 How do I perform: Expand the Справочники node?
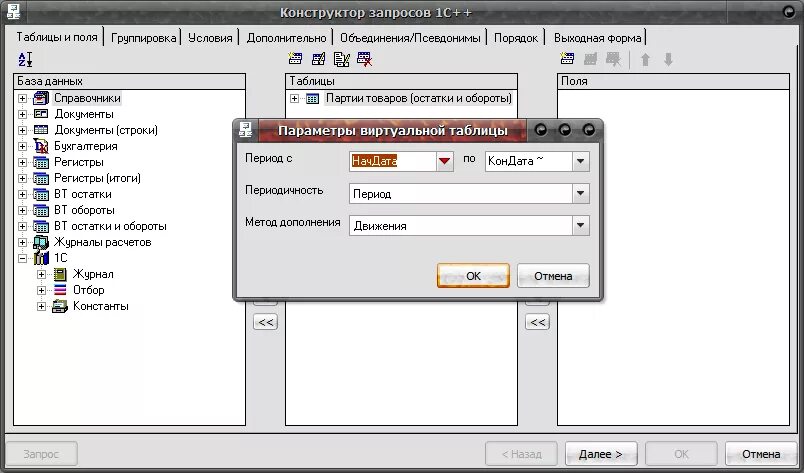[22, 98]
